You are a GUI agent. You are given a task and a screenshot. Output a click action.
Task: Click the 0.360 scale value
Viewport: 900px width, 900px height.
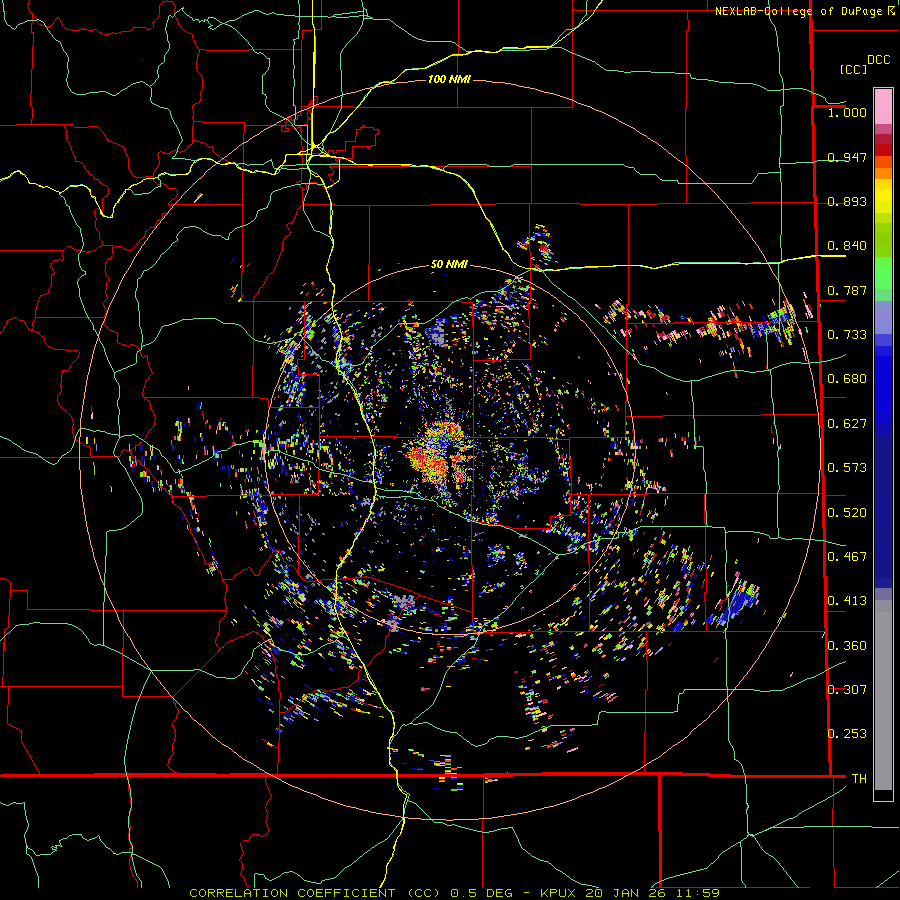[x=847, y=646]
